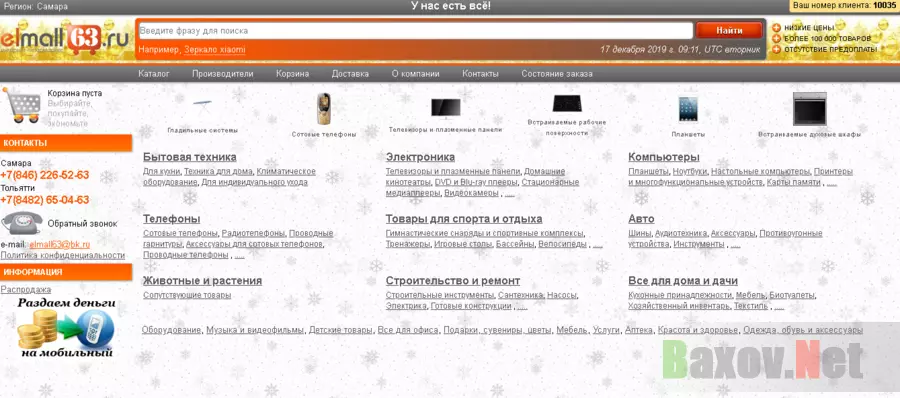Open the Электроника category heading
900x398 pixels.
420,157
